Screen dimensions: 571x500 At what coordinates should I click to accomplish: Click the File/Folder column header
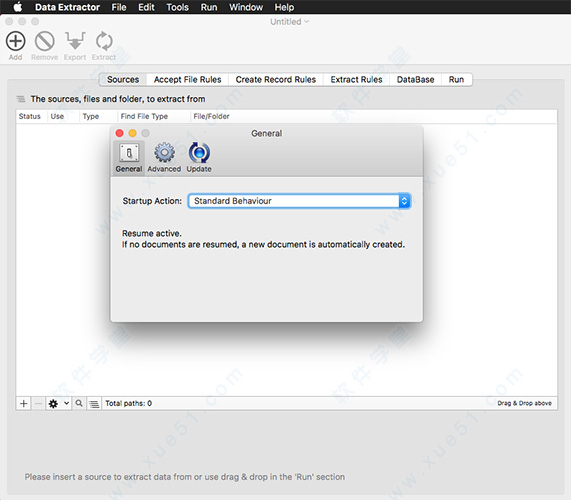pos(211,117)
